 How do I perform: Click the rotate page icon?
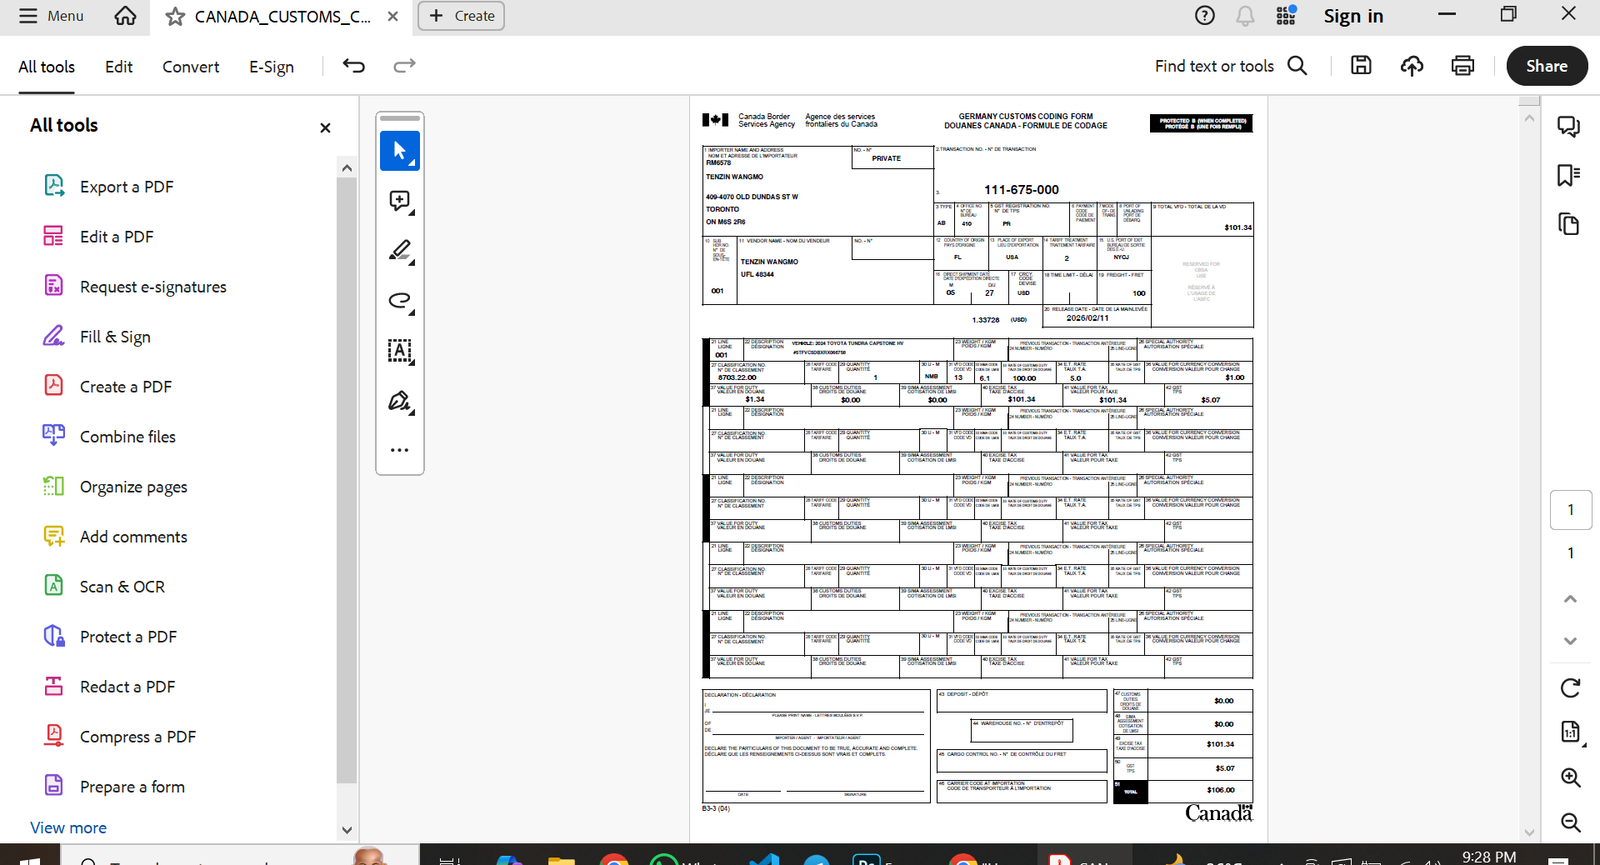(x=1570, y=688)
